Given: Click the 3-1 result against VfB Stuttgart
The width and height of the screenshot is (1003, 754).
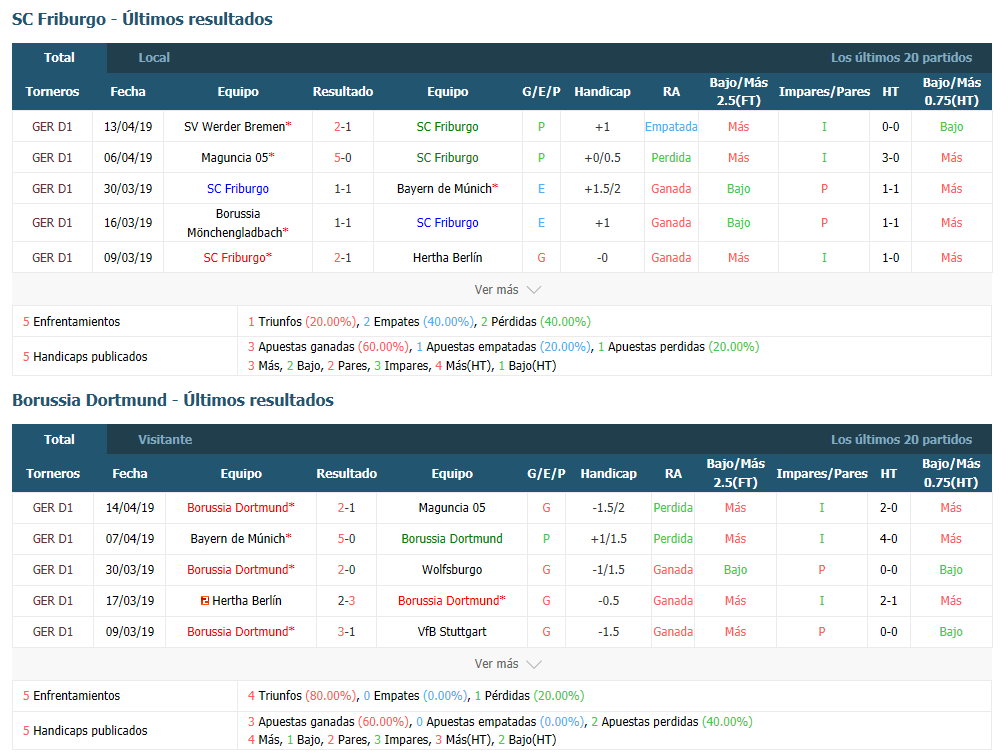Looking at the screenshot, I should coord(346,632).
